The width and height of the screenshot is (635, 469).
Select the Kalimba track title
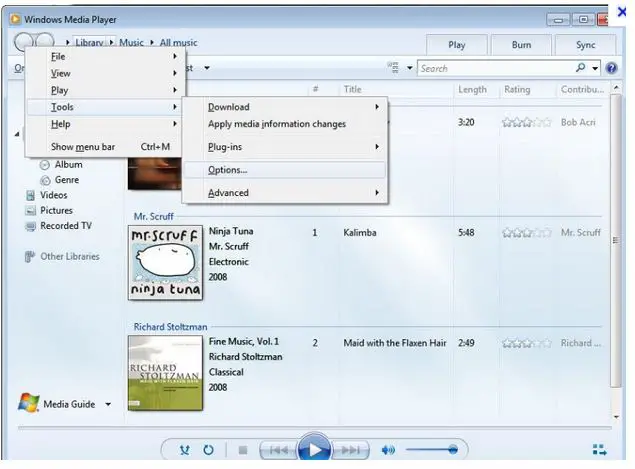click(360, 233)
